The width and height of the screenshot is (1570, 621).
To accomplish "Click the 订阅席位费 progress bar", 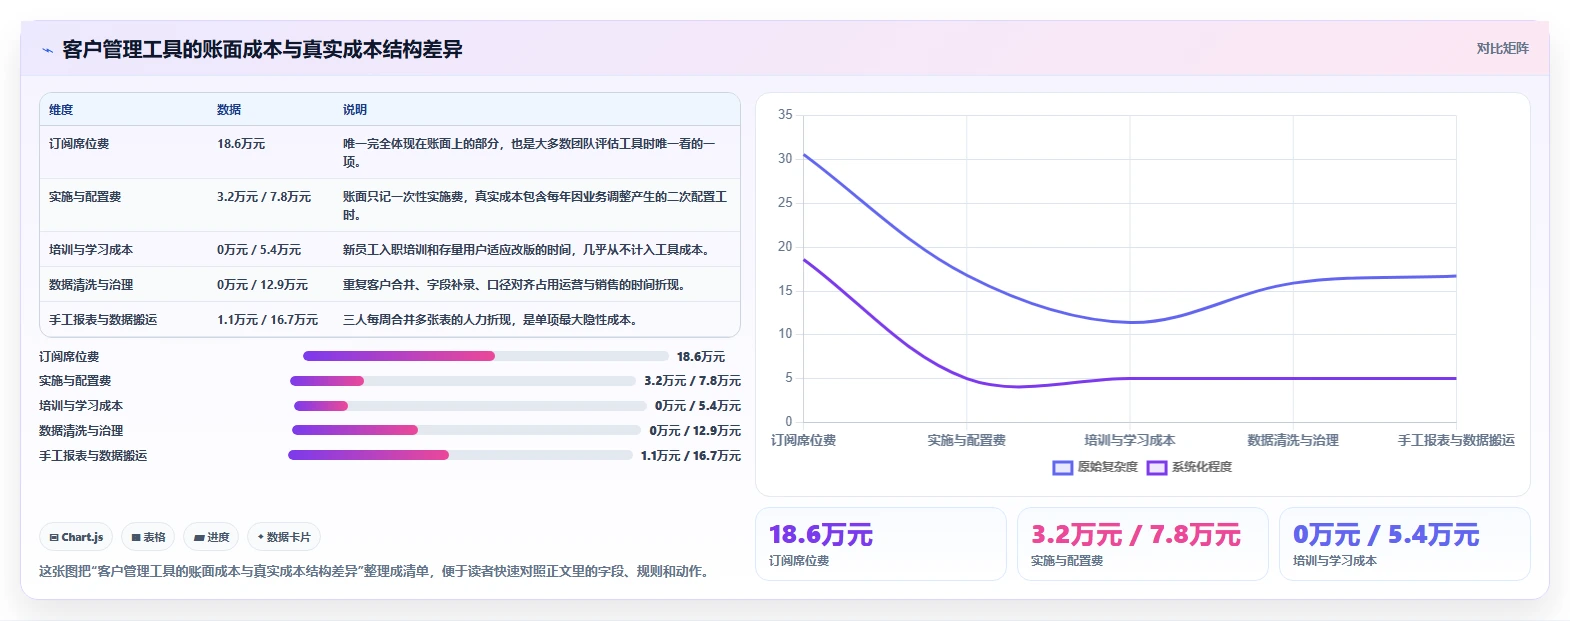I will (x=486, y=356).
